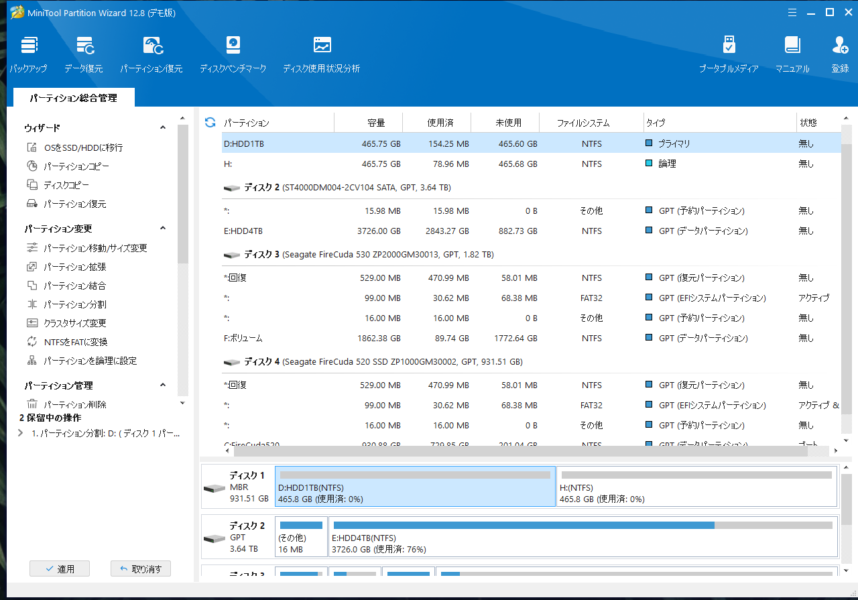Sort by タイプ column header
This screenshot has width=858, height=600.
pos(720,123)
